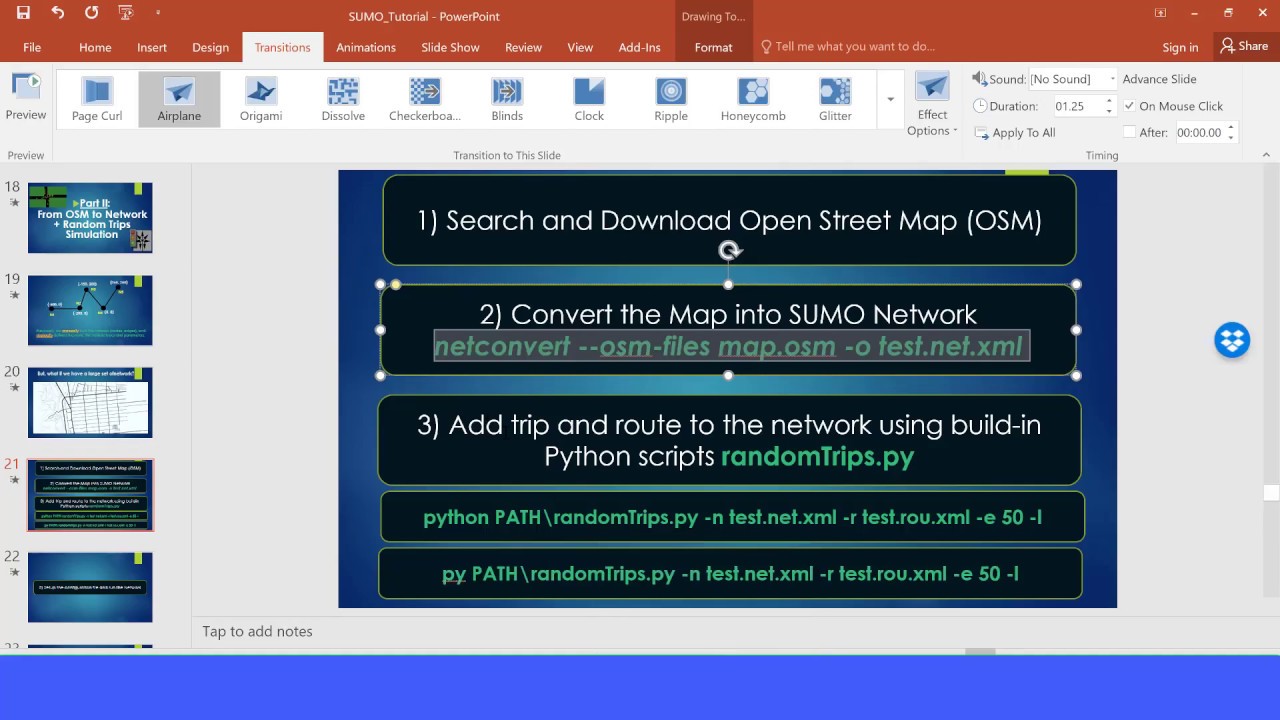
Task: Expand the transitions gallery More arrow
Action: (890, 99)
